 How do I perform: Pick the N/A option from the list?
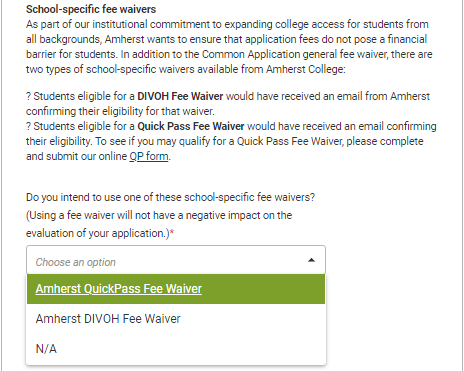pyautogui.click(x=176, y=349)
